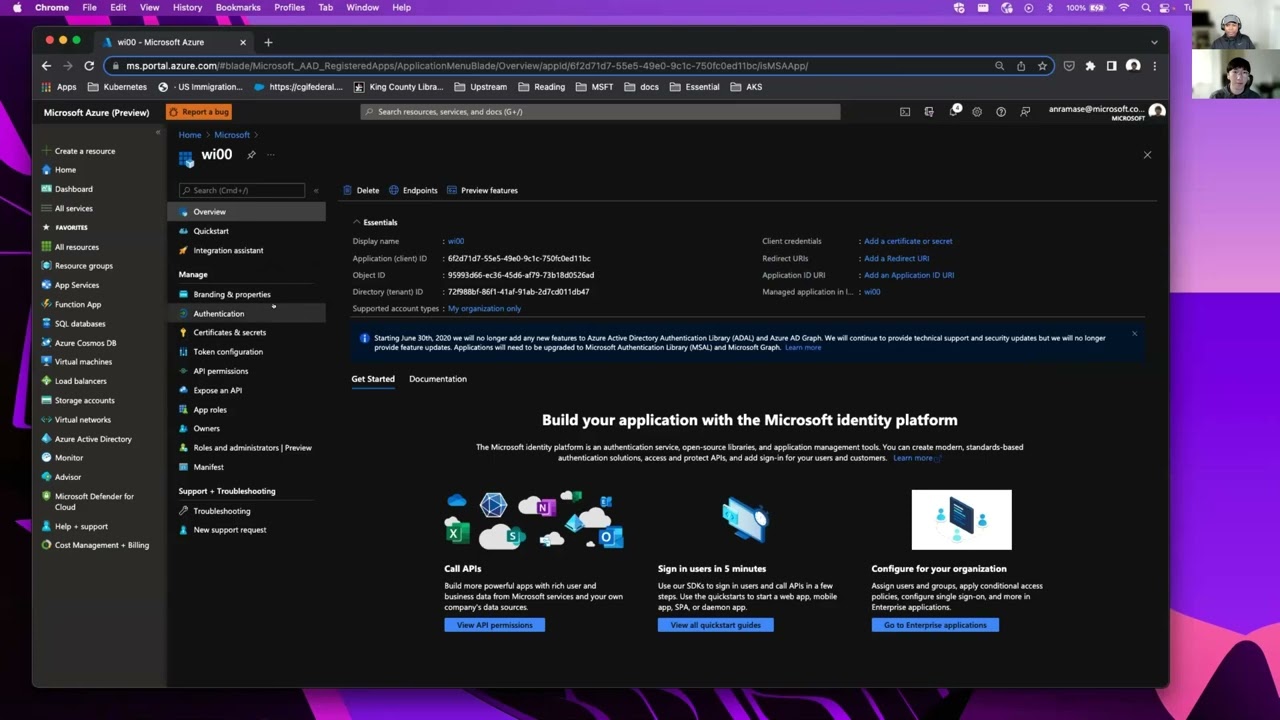
Task: Open Microsoft Defender for Cloud
Action: coord(93,501)
